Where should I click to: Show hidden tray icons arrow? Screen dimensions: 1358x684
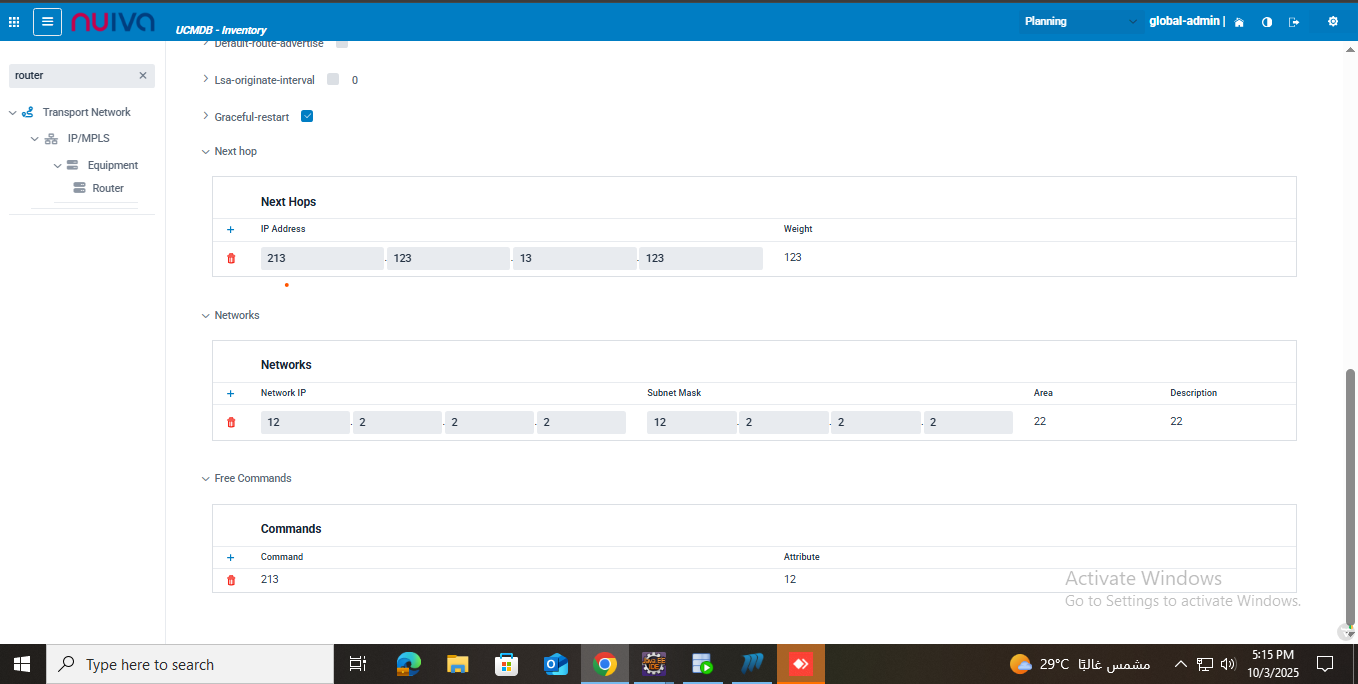1181,664
